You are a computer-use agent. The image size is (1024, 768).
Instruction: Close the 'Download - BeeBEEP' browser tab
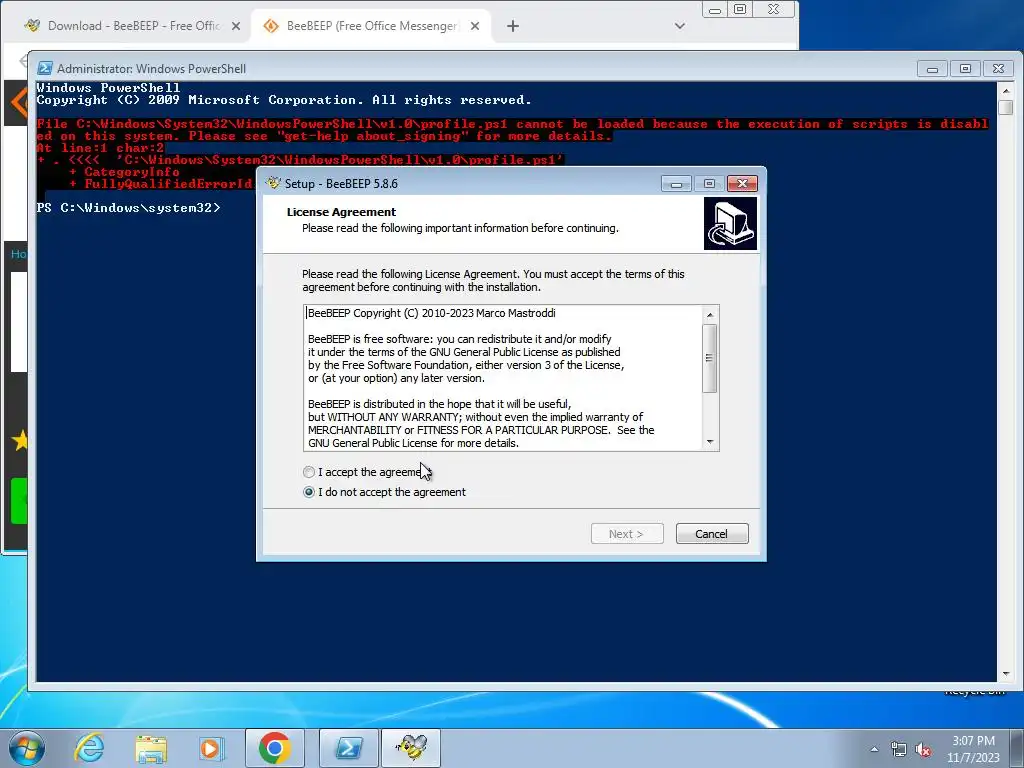(x=236, y=26)
